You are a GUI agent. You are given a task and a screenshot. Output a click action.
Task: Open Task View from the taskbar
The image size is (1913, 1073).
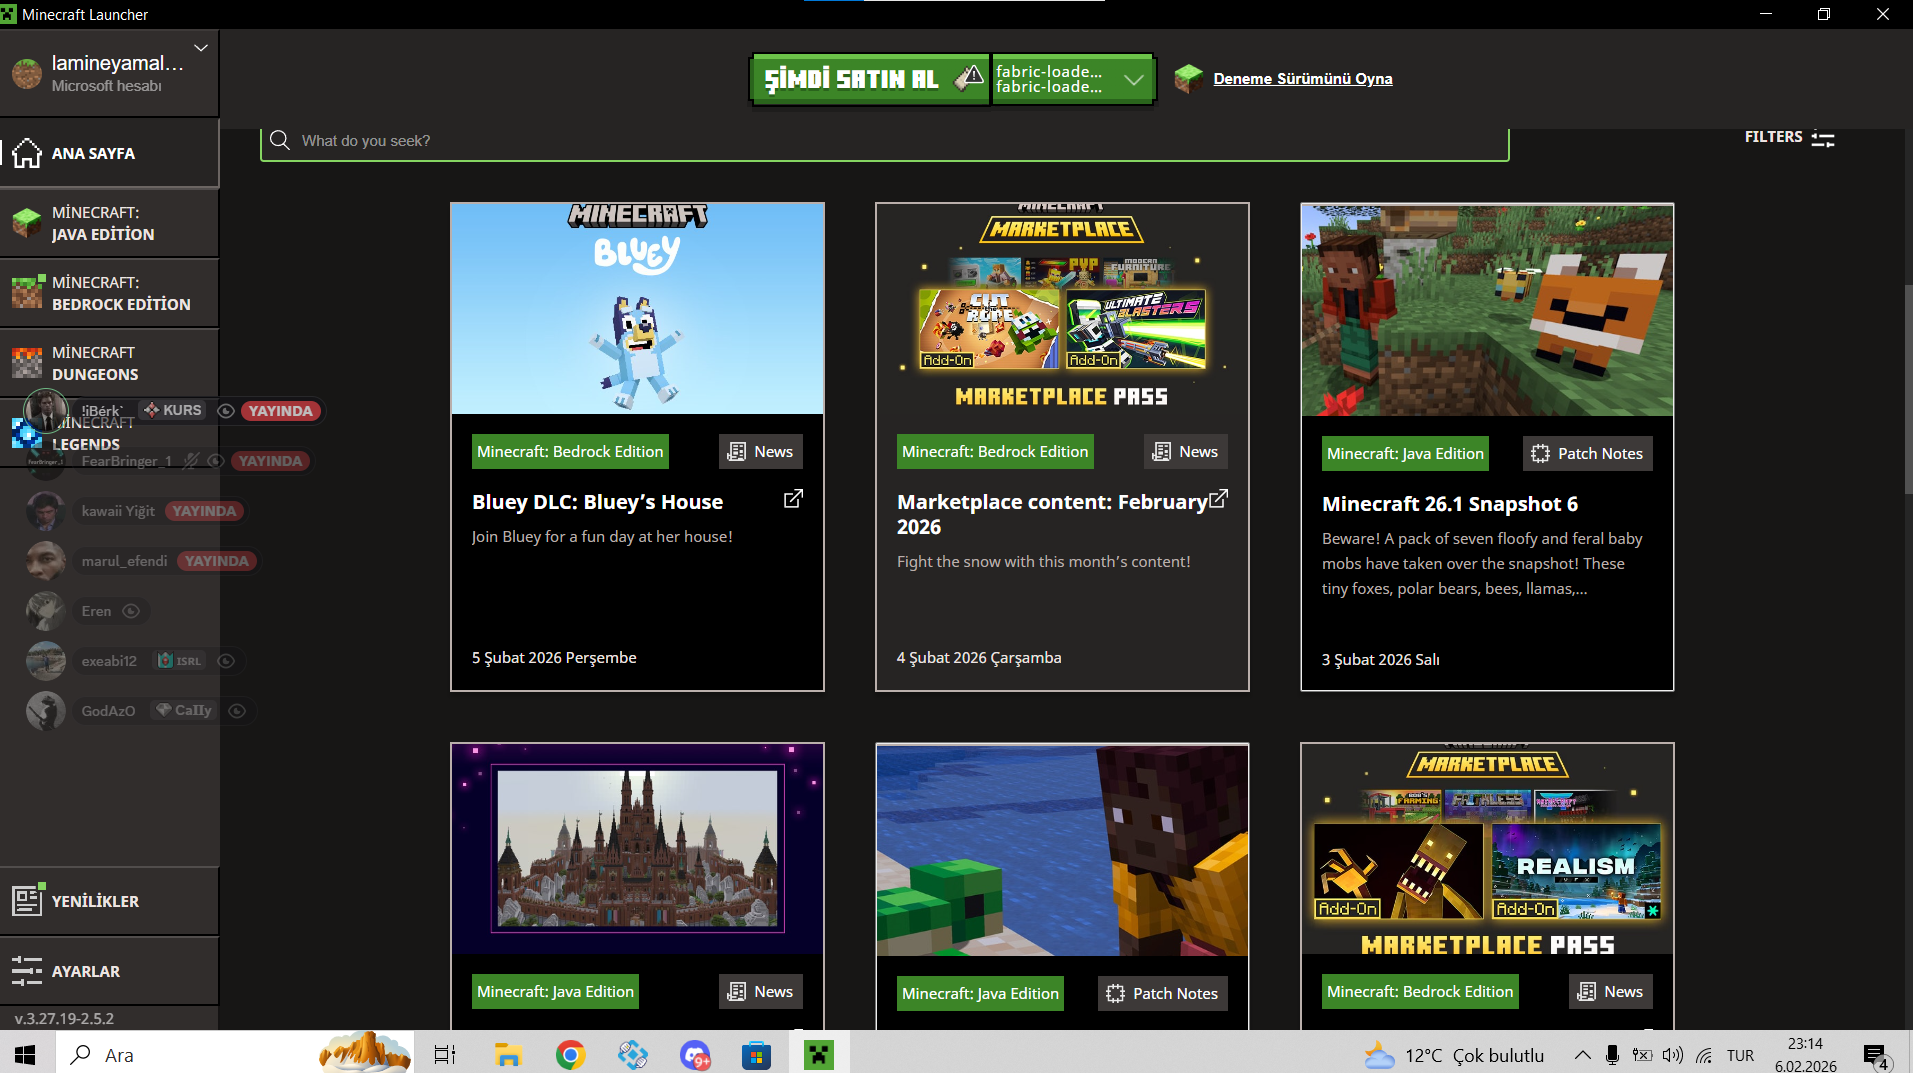click(445, 1055)
